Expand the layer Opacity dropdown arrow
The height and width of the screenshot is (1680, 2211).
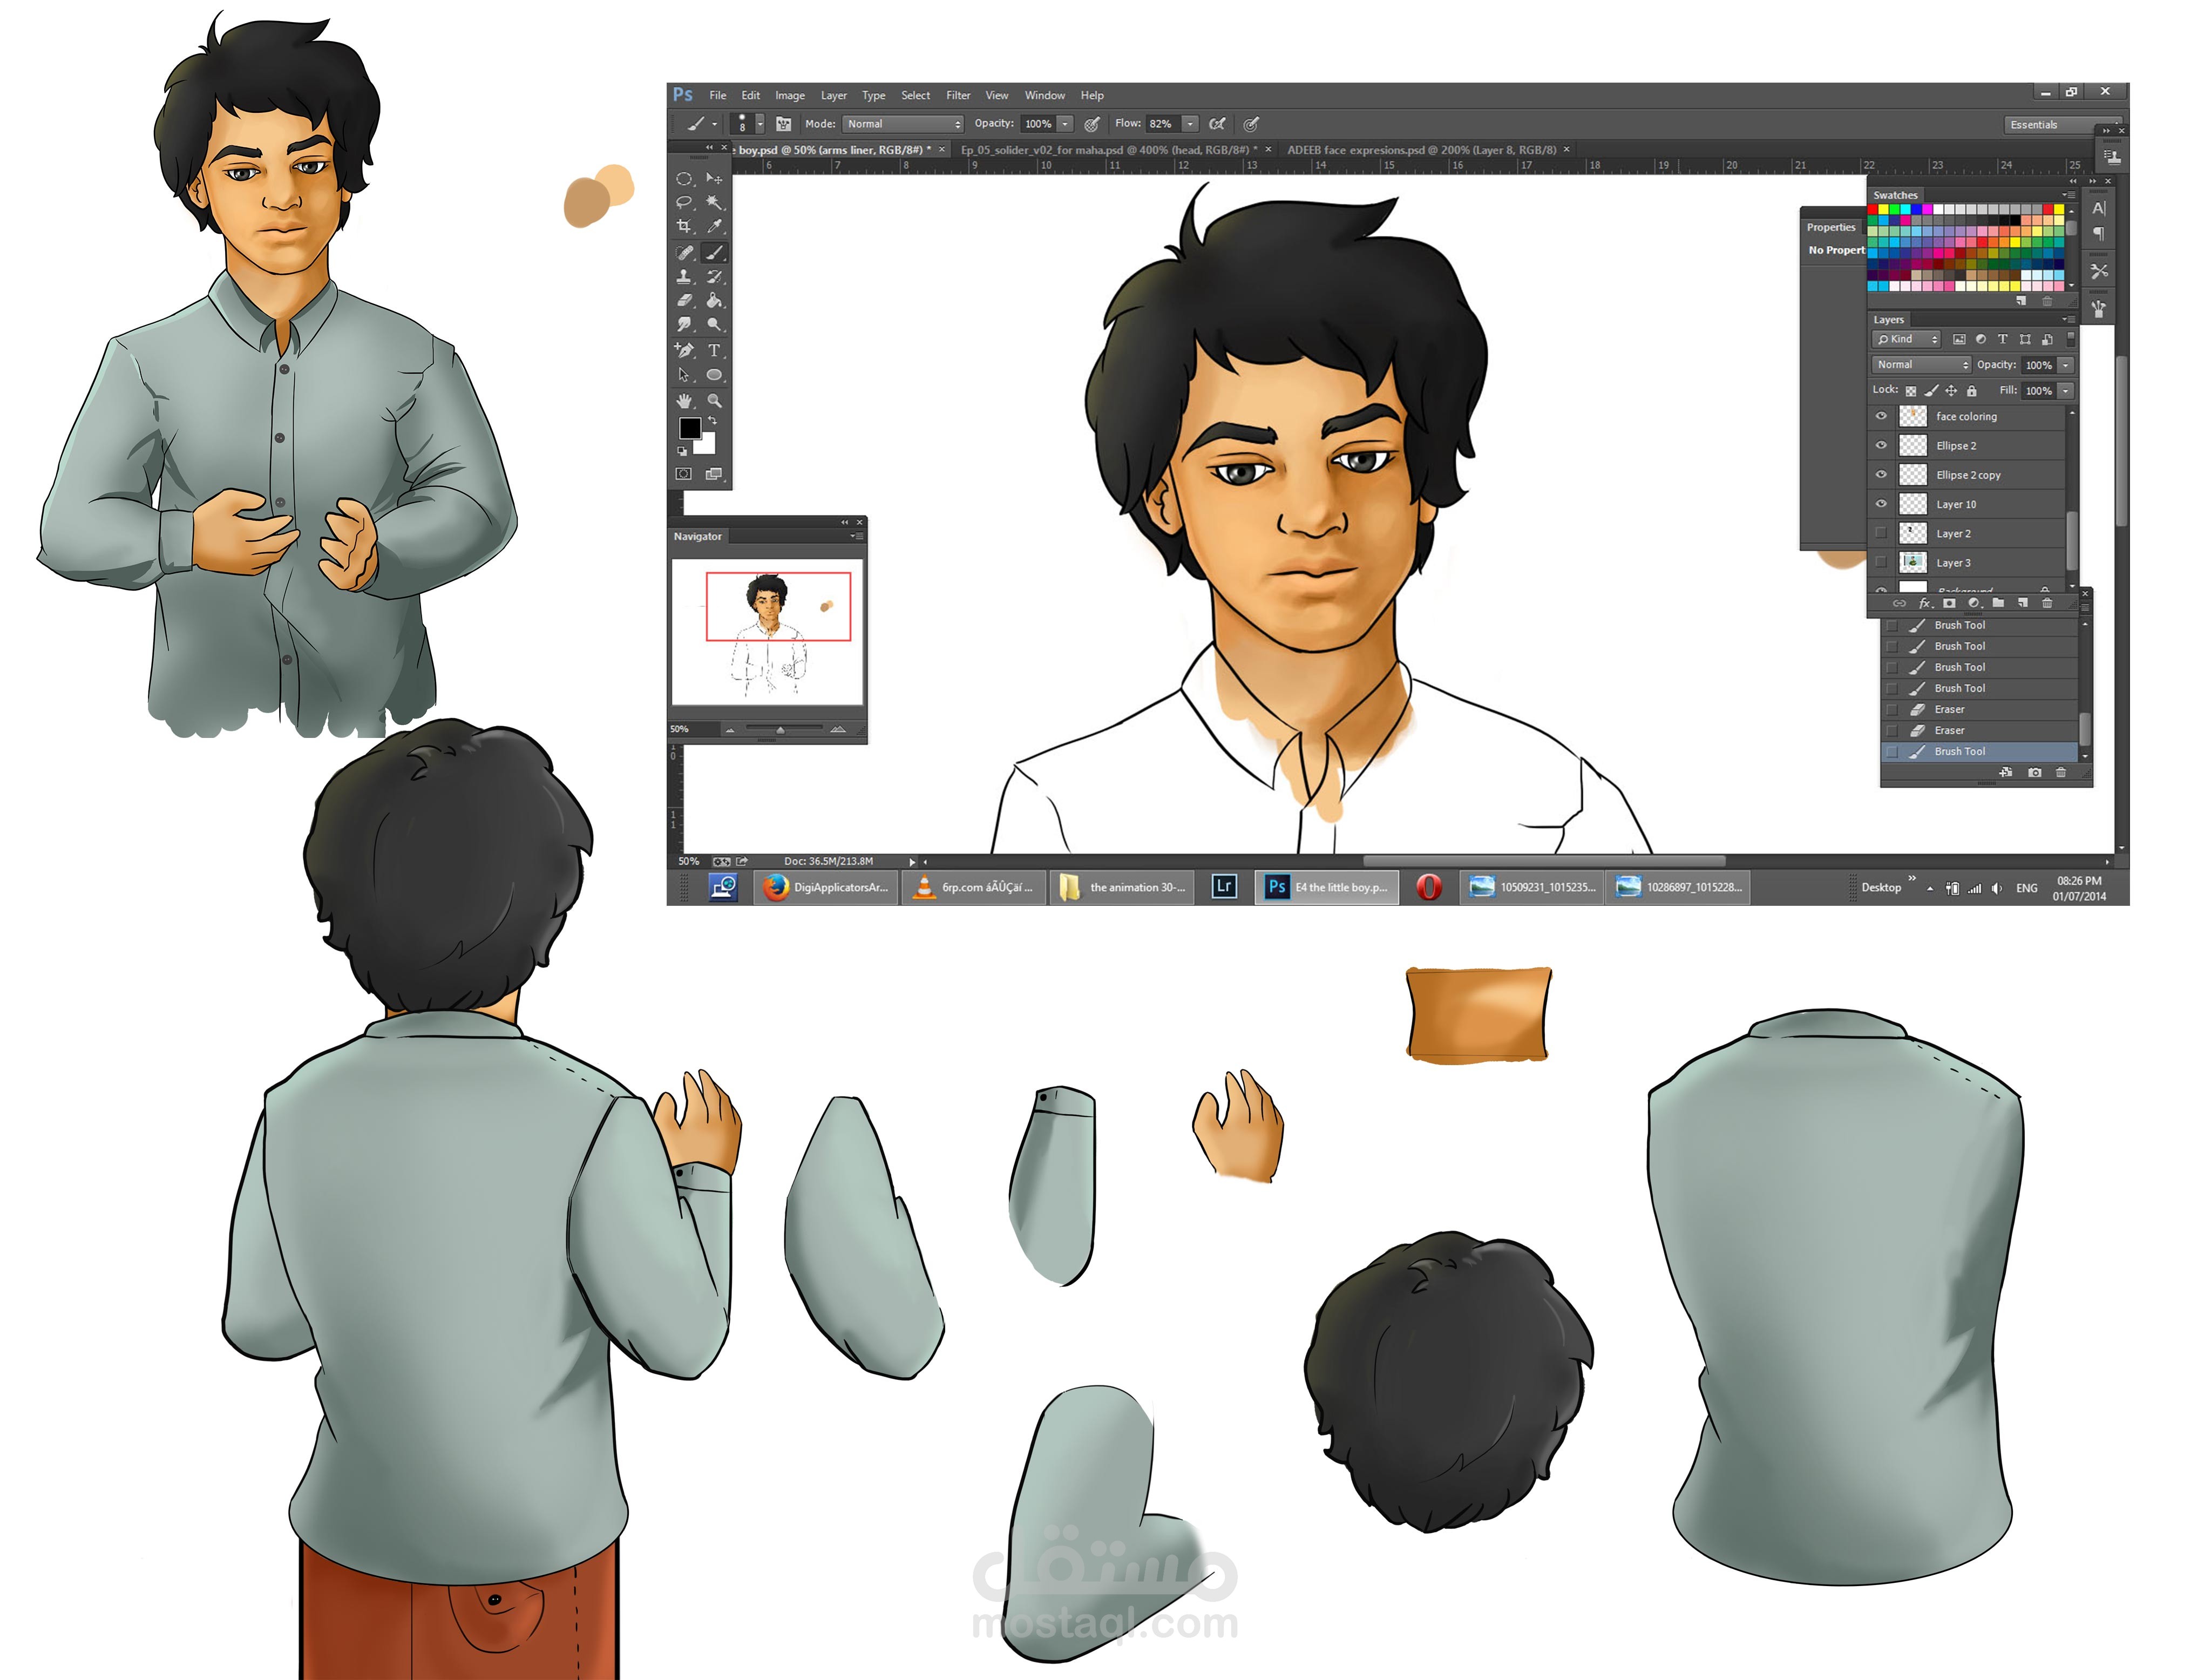[2065, 365]
